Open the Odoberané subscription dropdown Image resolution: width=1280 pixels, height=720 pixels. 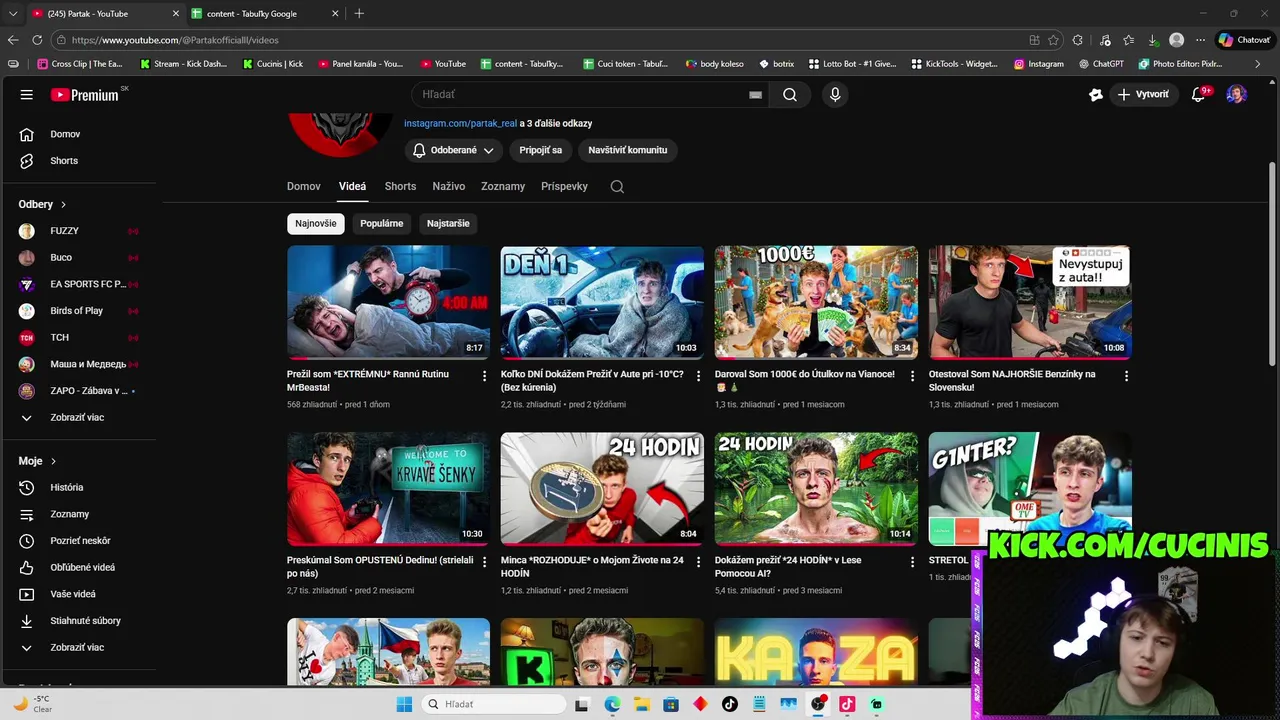pyautogui.click(x=454, y=150)
